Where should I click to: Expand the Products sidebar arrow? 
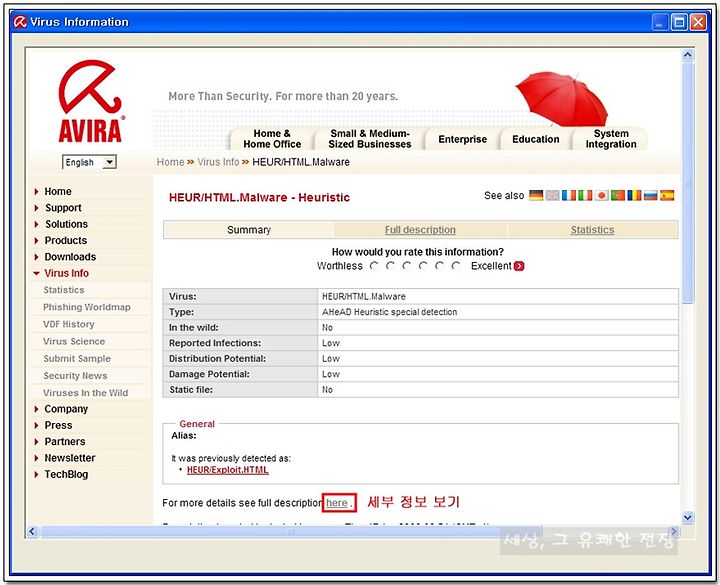[x=36, y=241]
